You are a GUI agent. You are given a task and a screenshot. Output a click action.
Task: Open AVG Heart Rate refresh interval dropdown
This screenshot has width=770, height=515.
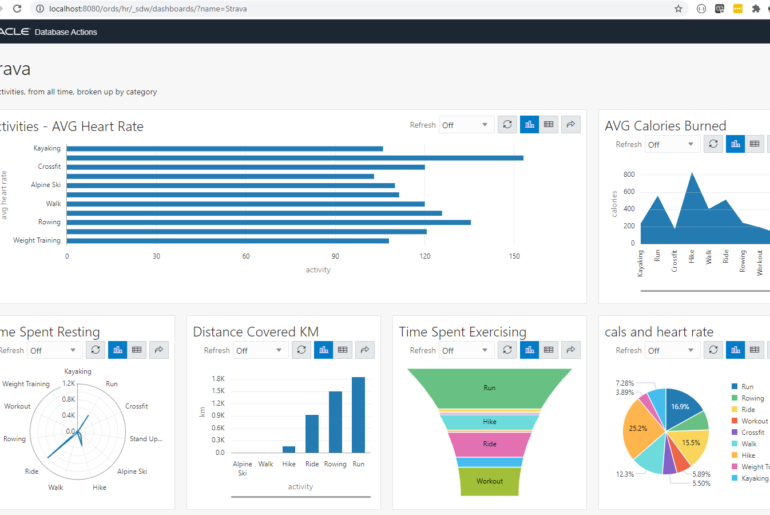tap(466, 125)
